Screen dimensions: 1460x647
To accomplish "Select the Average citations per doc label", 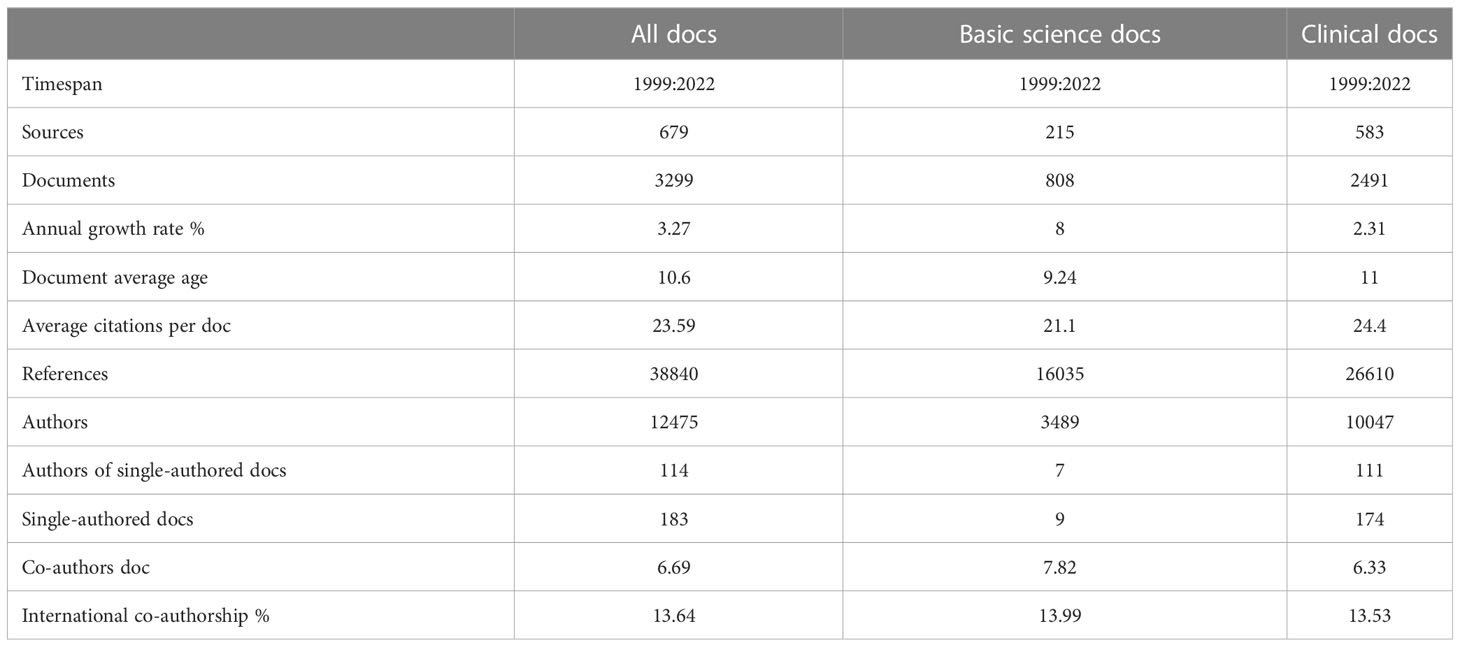I will pos(126,325).
